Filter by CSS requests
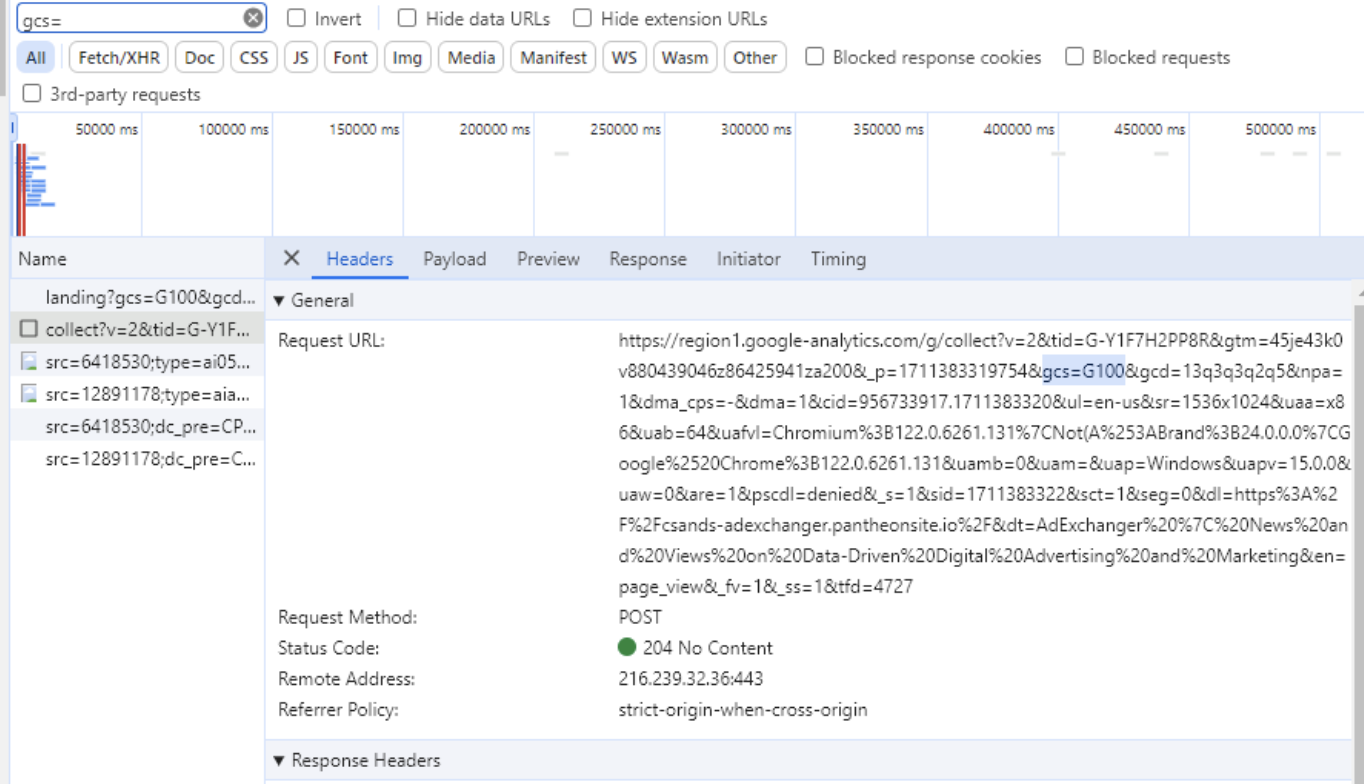This screenshot has height=784, width=1364. click(254, 57)
